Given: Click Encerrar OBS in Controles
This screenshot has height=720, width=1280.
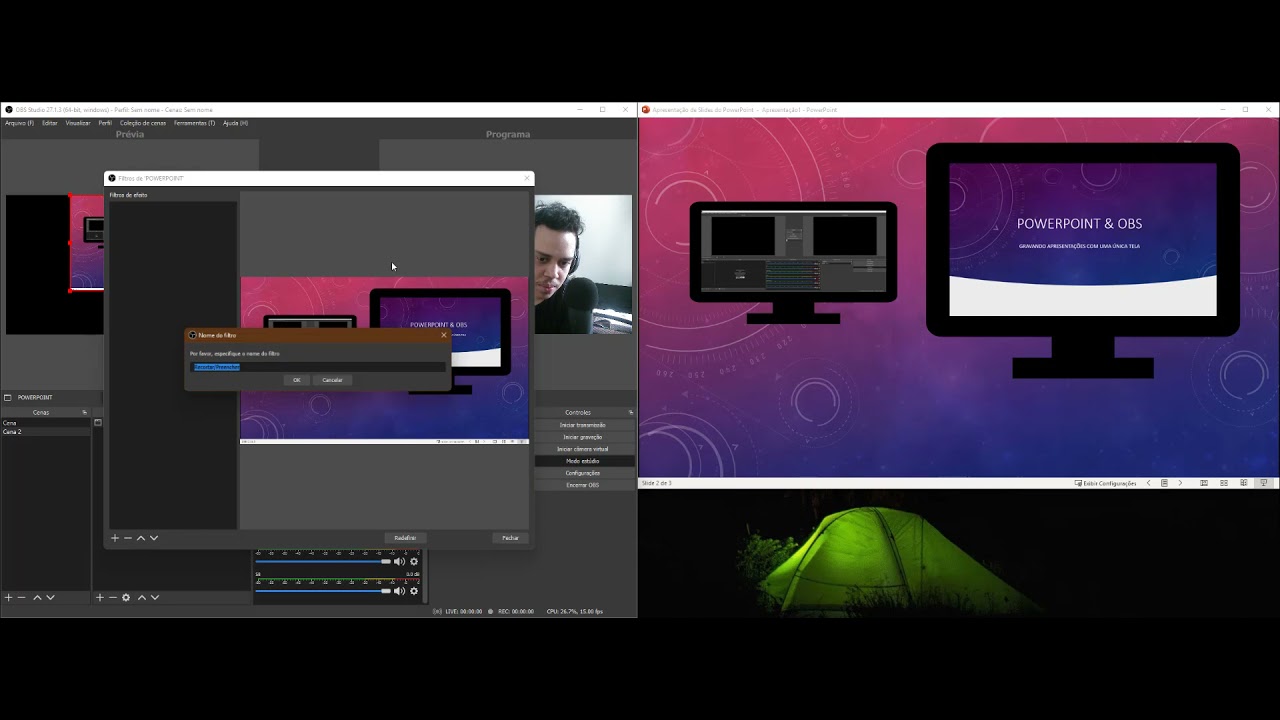Looking at the screenshot, I should click(x=583, y=485).
